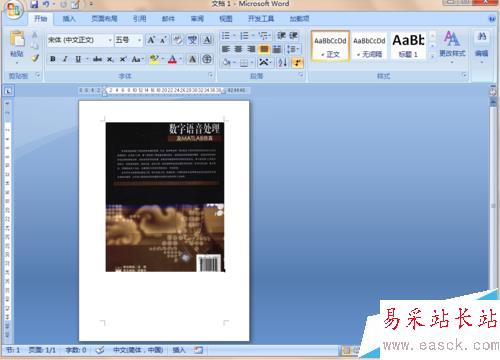The height and width of the screenshot is (360, 500).
Task: Click 插入 insert mode in status bar
Action: 179,350
